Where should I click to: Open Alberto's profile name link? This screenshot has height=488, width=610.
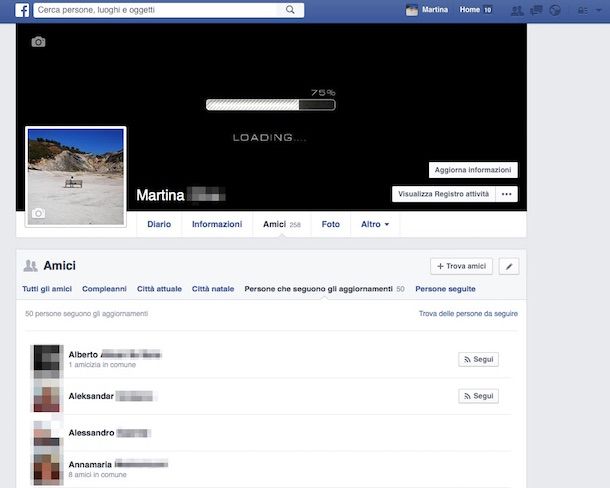pyautogui.click(x=115, y=355)
